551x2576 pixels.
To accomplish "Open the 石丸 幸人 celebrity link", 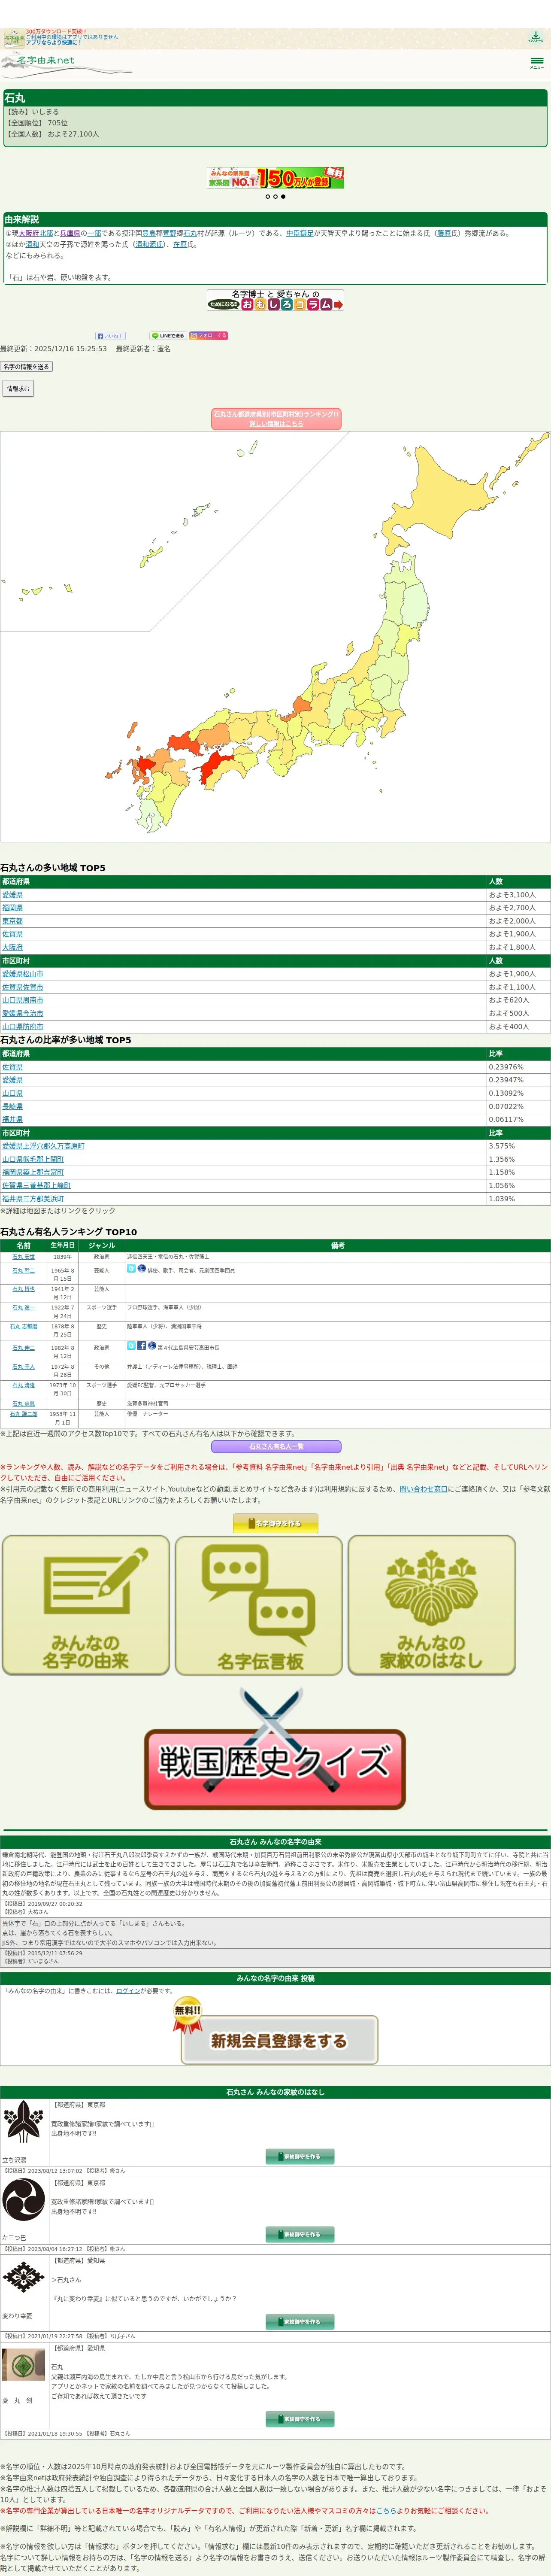I will coord(23,1366).
